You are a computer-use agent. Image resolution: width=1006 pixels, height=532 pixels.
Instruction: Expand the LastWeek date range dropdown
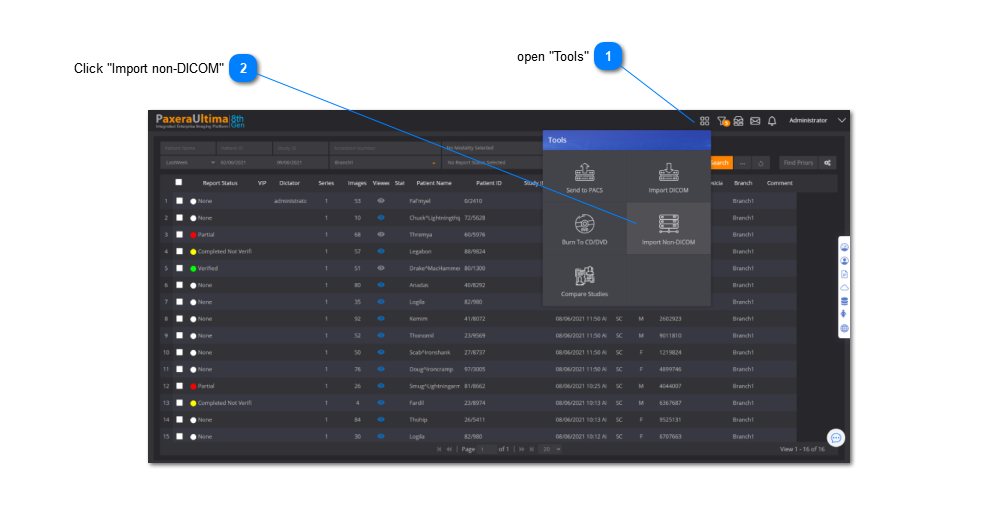(x=188, y=162)
